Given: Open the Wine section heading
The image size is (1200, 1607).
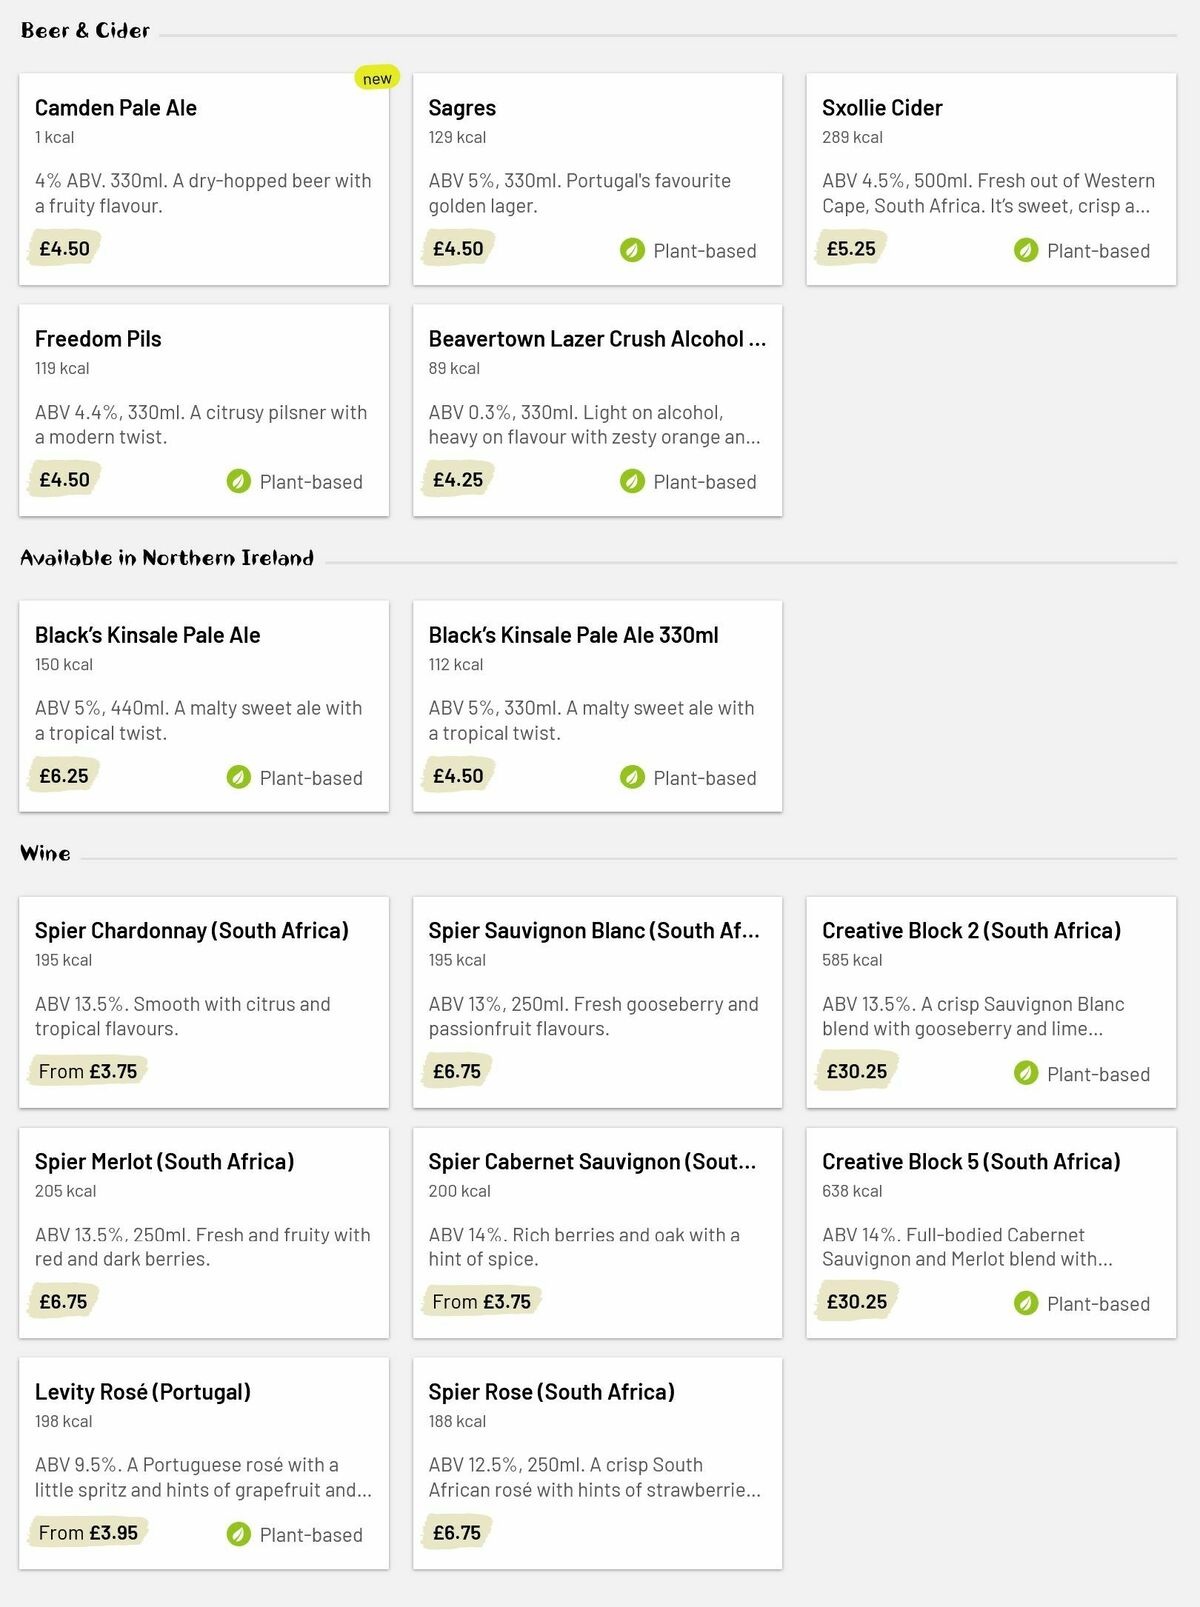Looking at the screenshot, I should point(44,853).
